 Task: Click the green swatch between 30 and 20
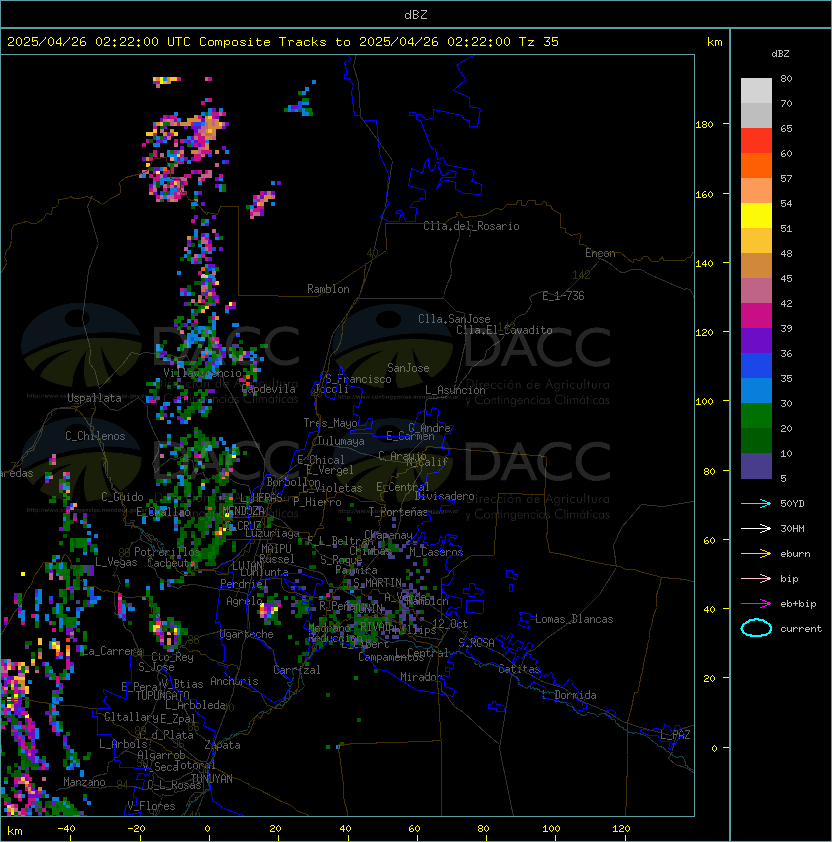point(756,415)
